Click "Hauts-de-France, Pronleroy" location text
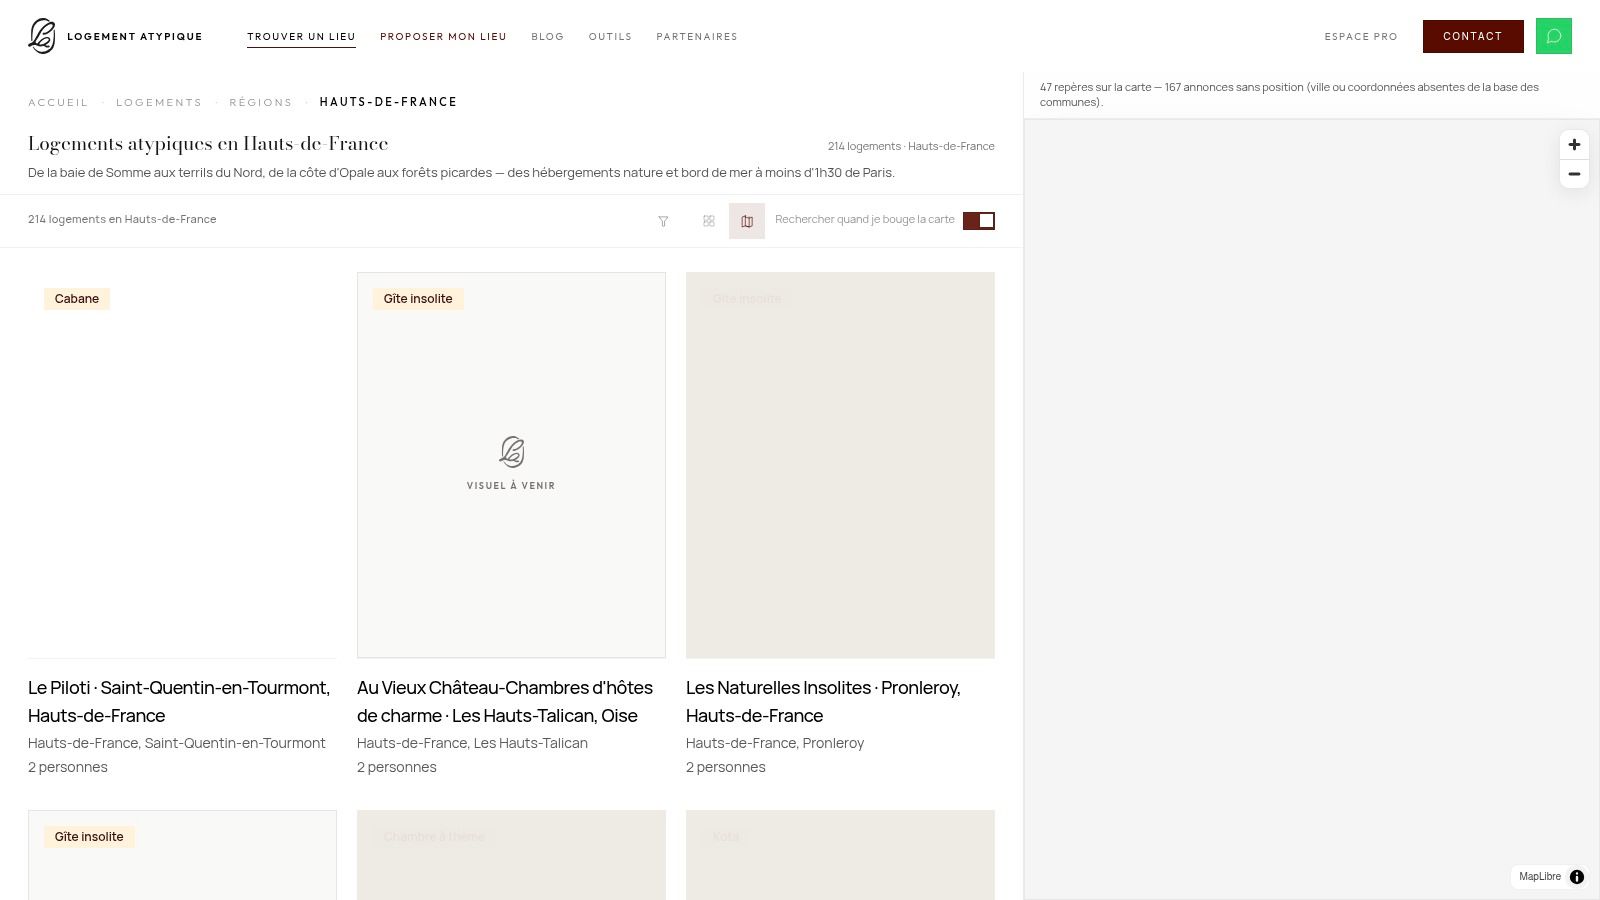The image size is (1600, 900). [x=775, y=743]
